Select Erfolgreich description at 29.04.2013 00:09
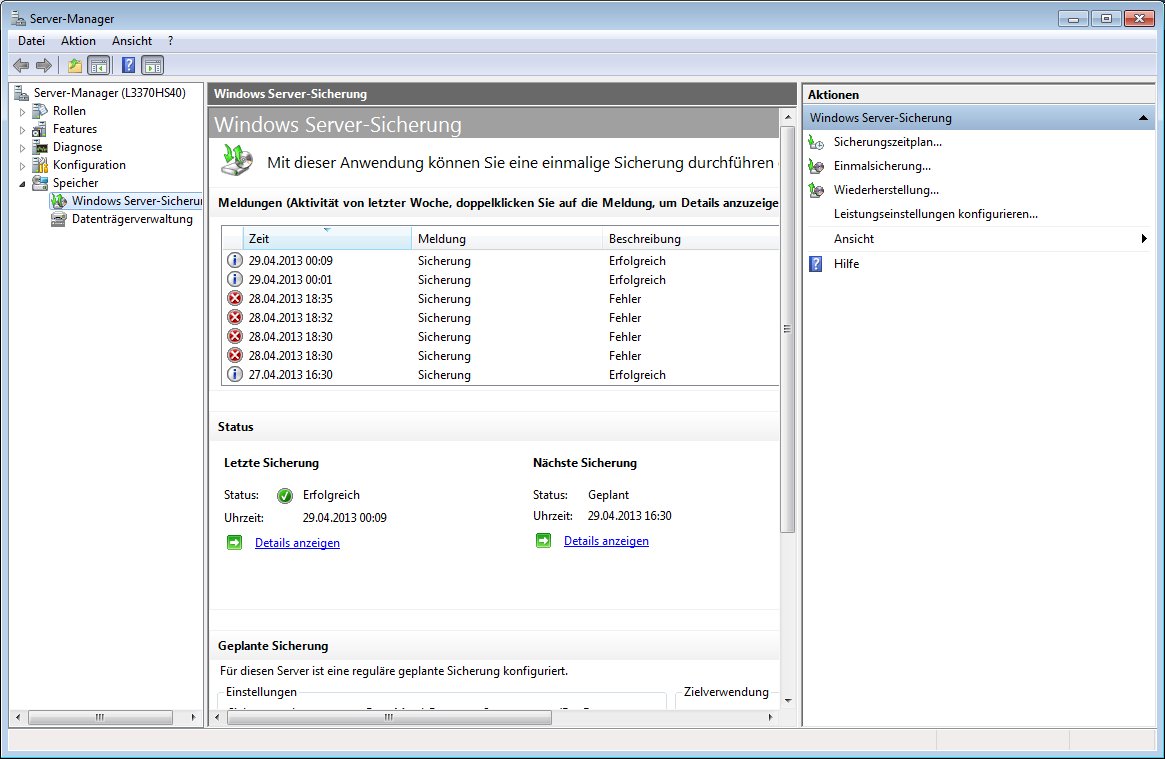 (x=637, y=261)
